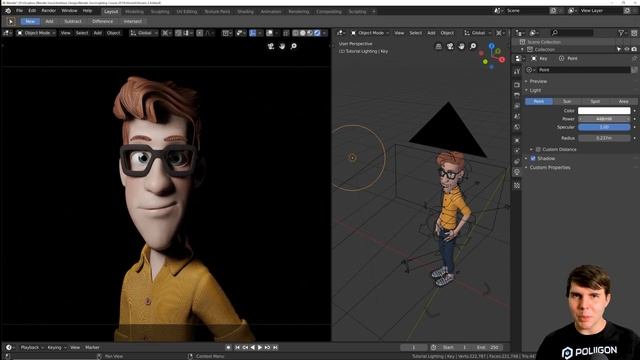Click the camera view icon in right viewport

click(450, 47)
